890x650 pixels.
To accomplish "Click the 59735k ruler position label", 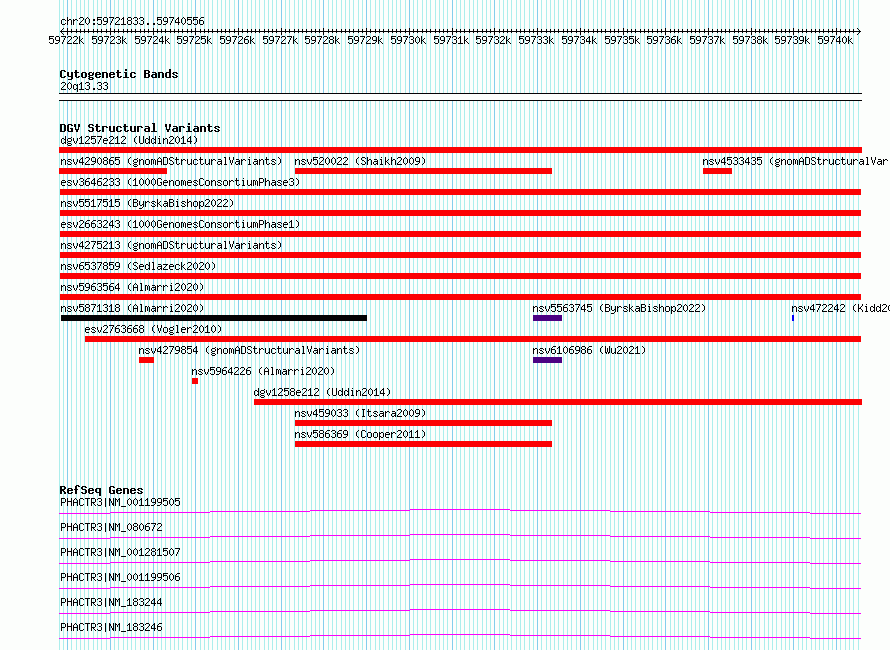I will [622, 40].
